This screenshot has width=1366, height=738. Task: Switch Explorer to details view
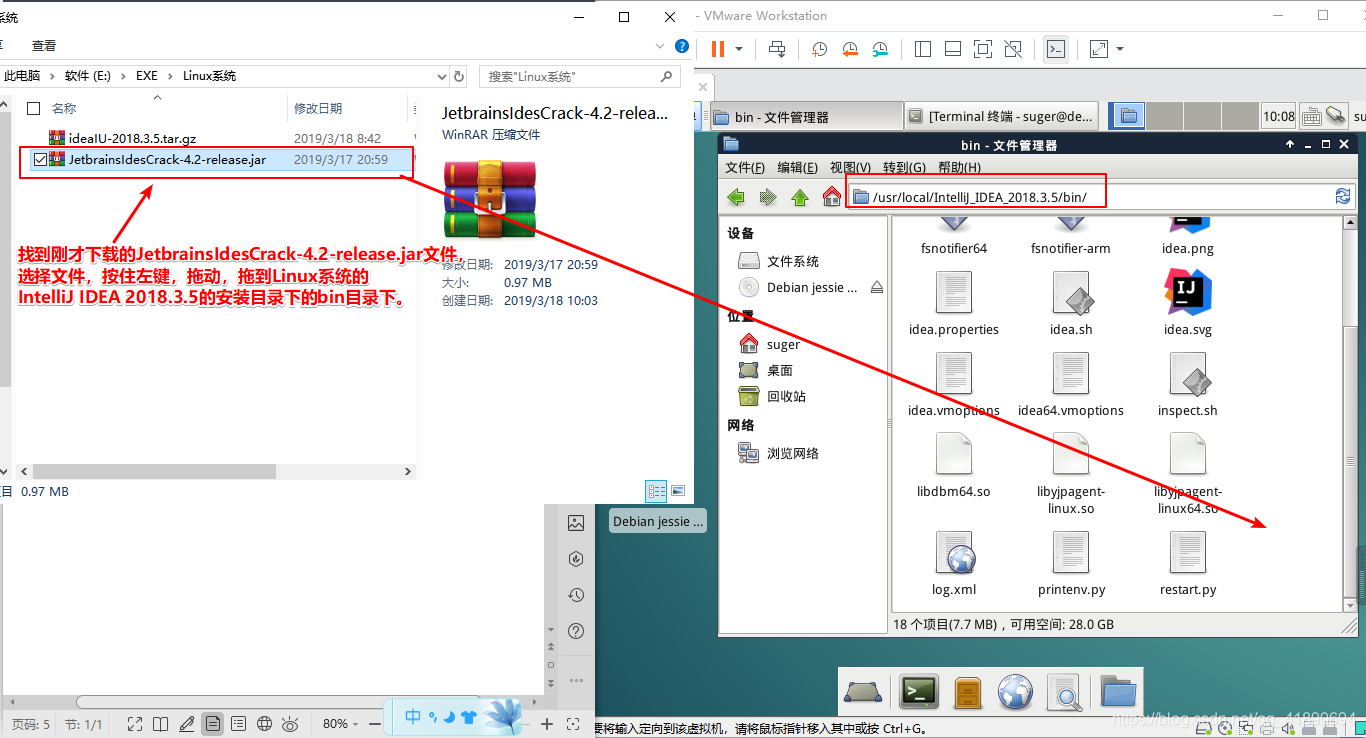point(657,491)
